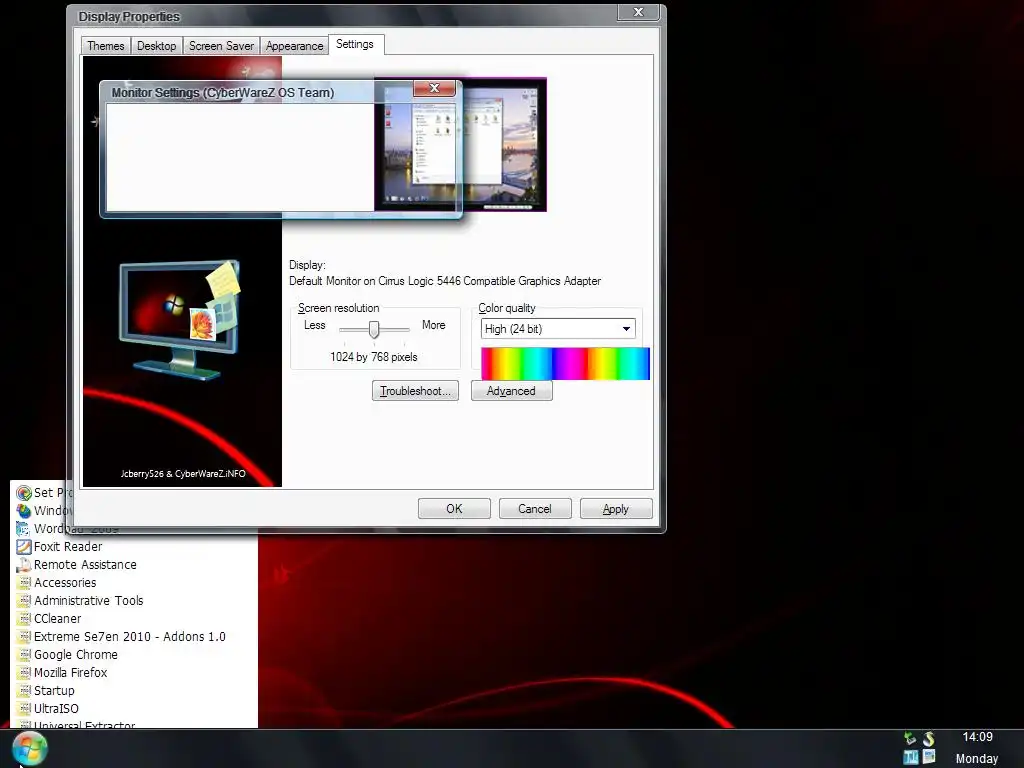Screen dimensions: 1024x768
Task: Click the Google Chrome folder icon
Action: tap(24, 654)
